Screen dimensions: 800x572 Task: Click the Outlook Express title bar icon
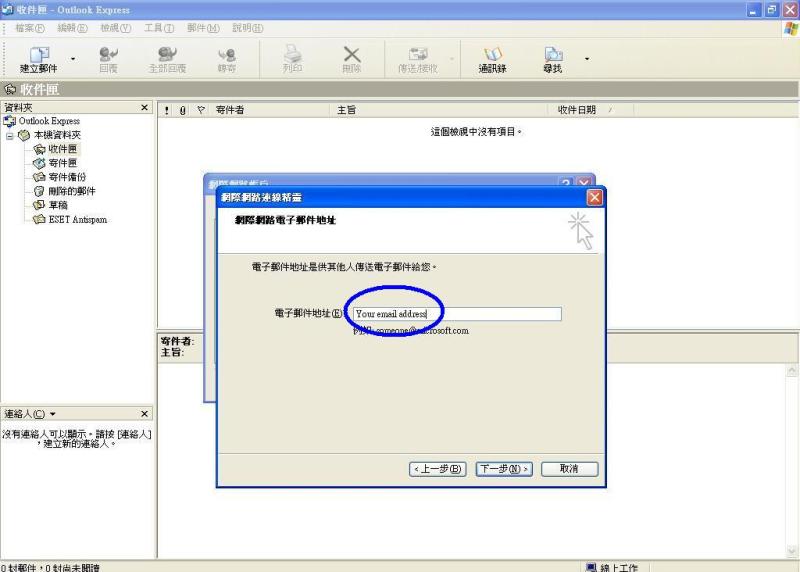click(7, 10)
